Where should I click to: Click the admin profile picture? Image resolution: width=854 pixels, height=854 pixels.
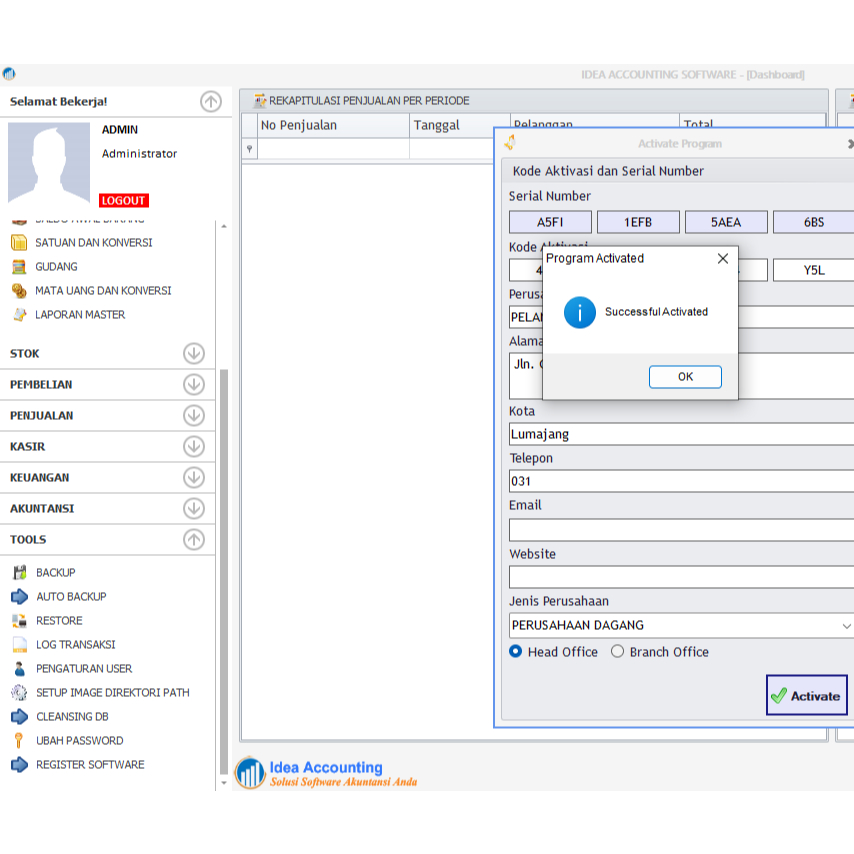point(49,162)
